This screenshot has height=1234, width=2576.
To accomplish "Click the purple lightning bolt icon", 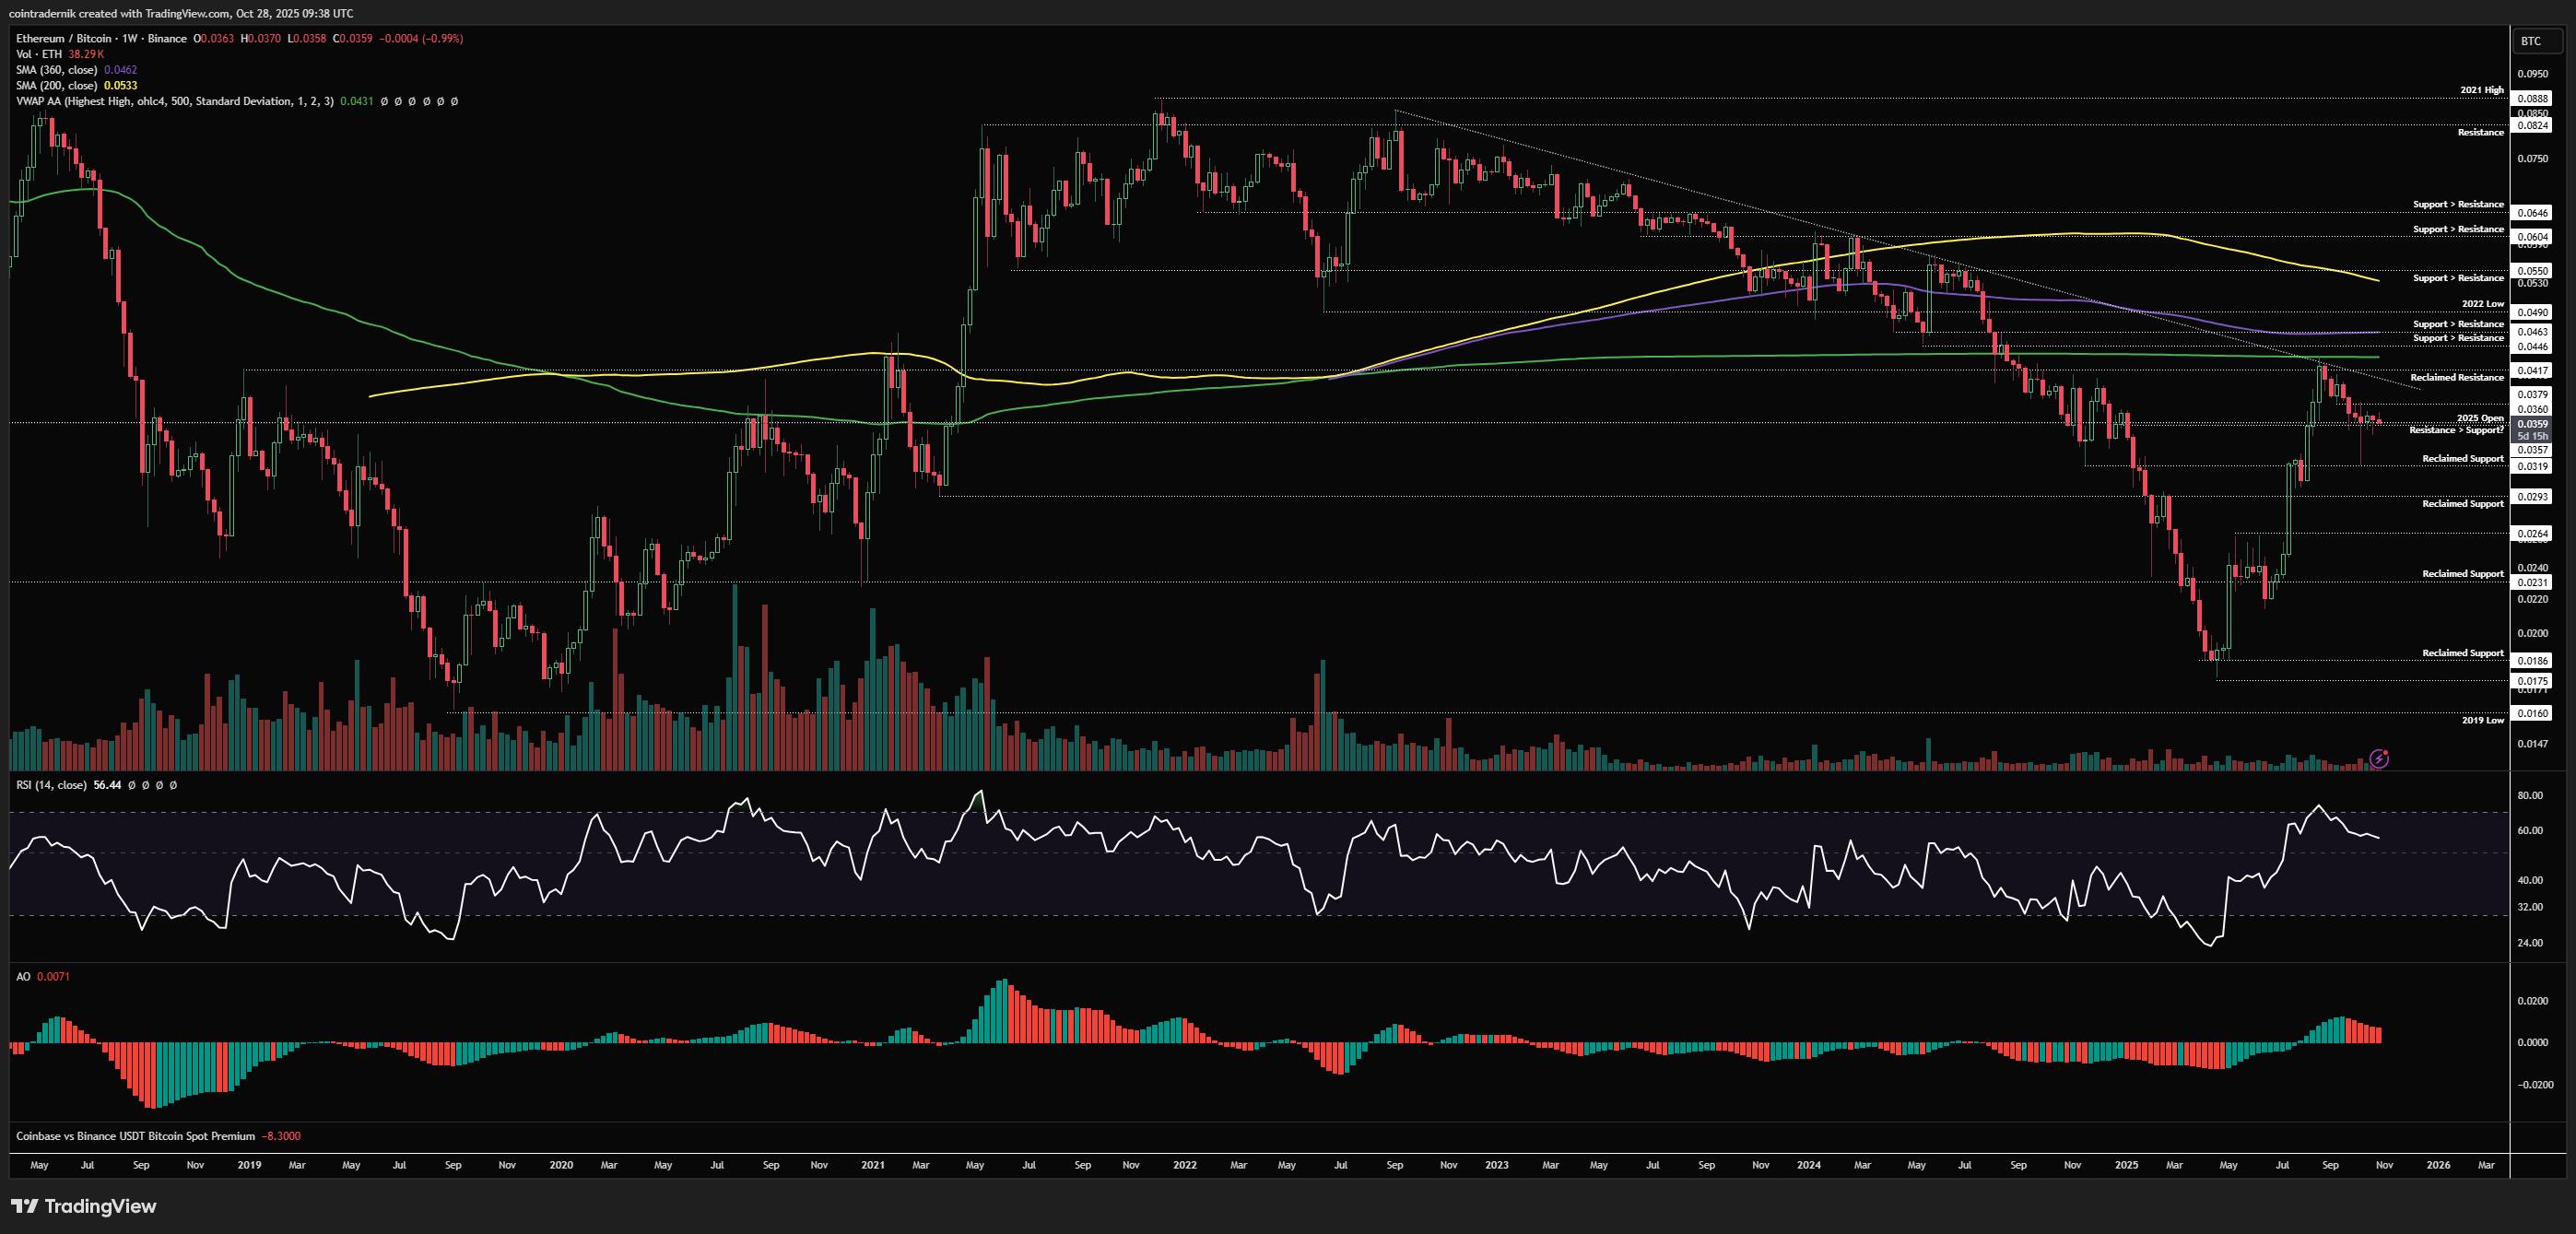I will (x=2379, y=759).
